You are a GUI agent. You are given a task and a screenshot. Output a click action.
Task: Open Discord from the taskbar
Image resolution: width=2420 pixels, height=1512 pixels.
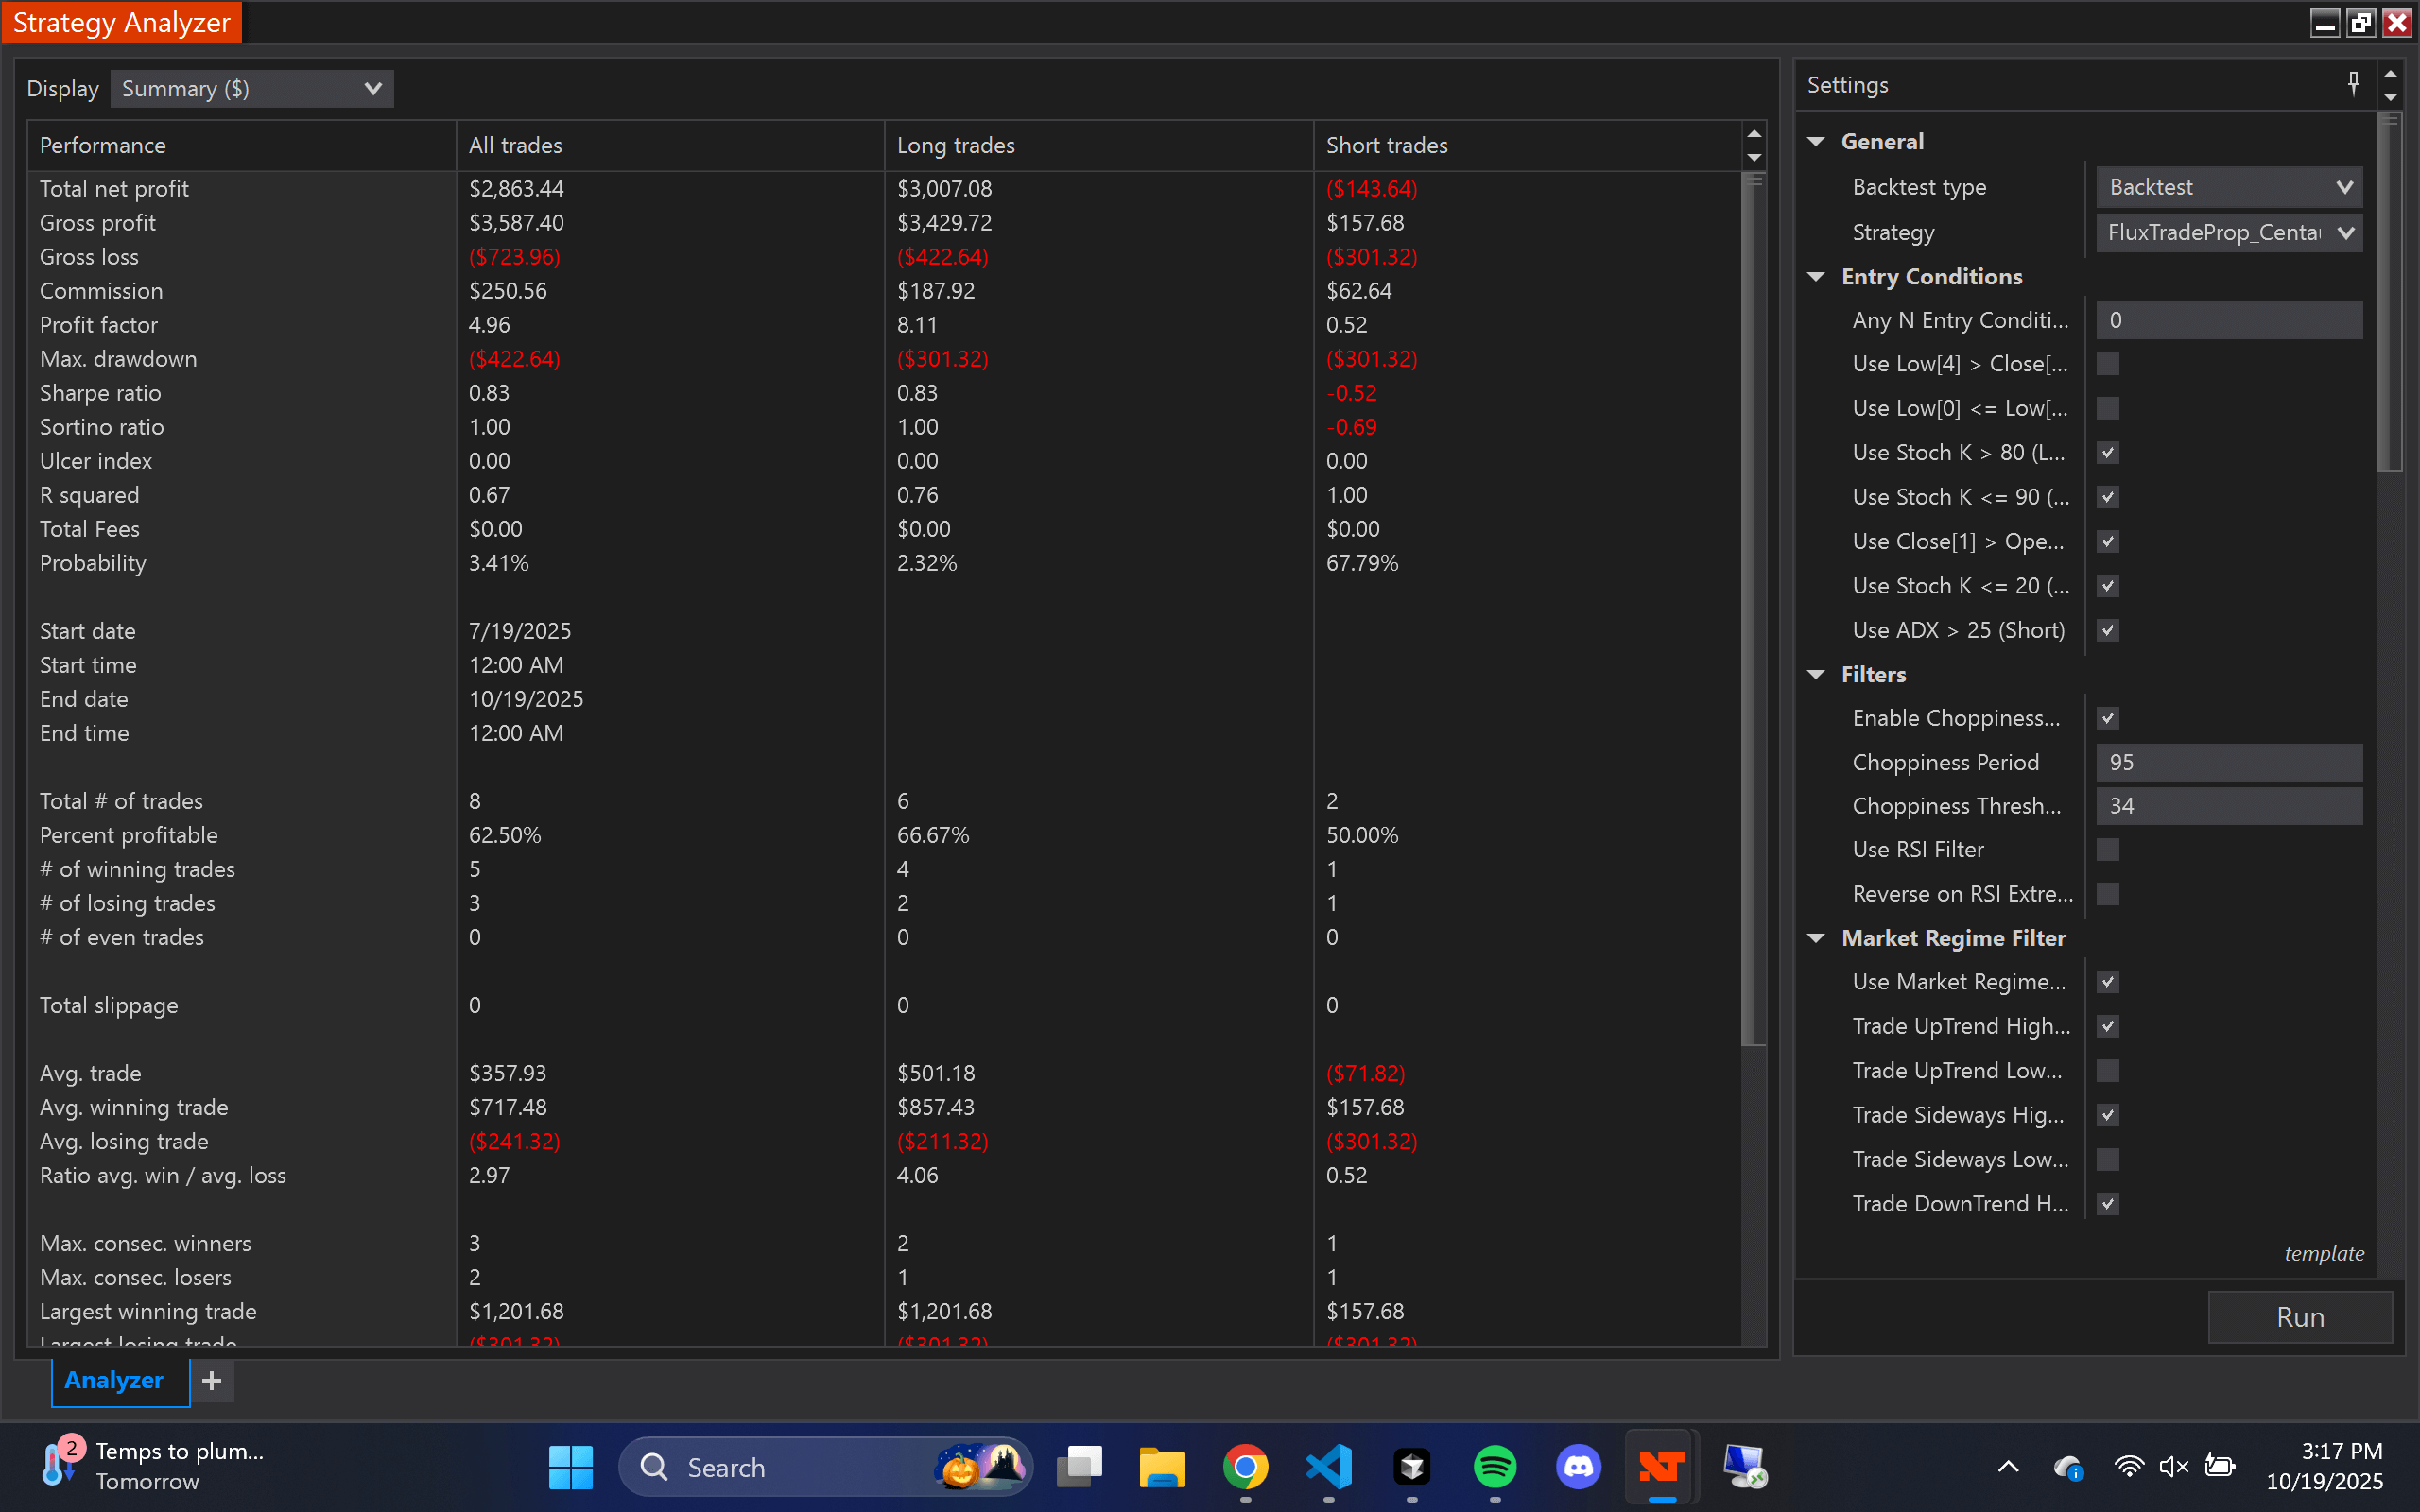pyautogui.click(x=1578, y=1466)
